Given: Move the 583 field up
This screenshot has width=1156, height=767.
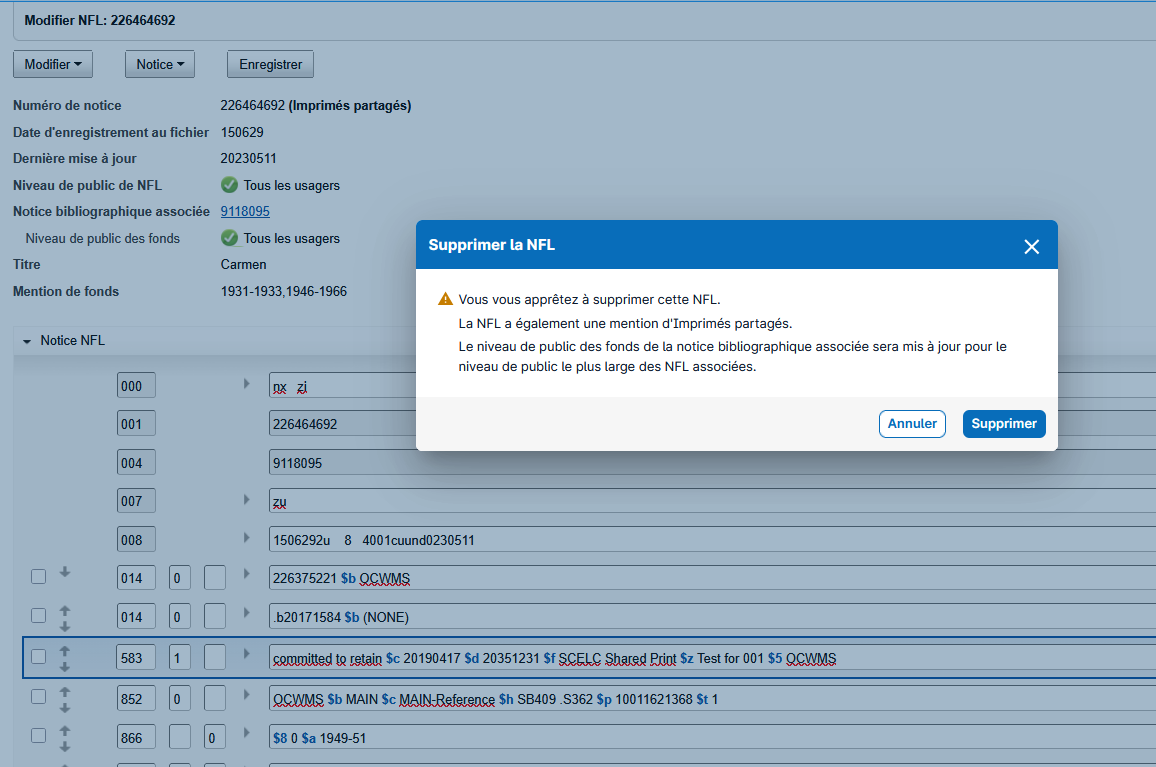Looking at the screenshot, I should tap(65, 650).
